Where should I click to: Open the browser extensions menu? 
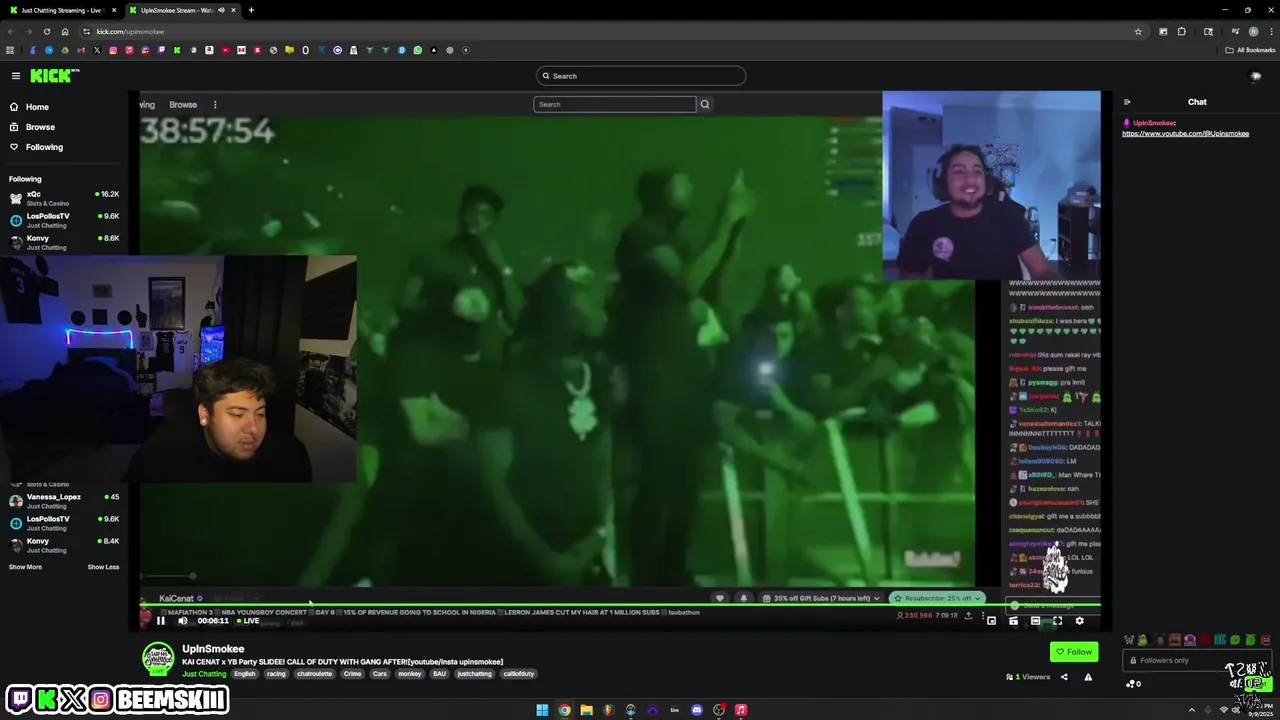click(1182, 31)
